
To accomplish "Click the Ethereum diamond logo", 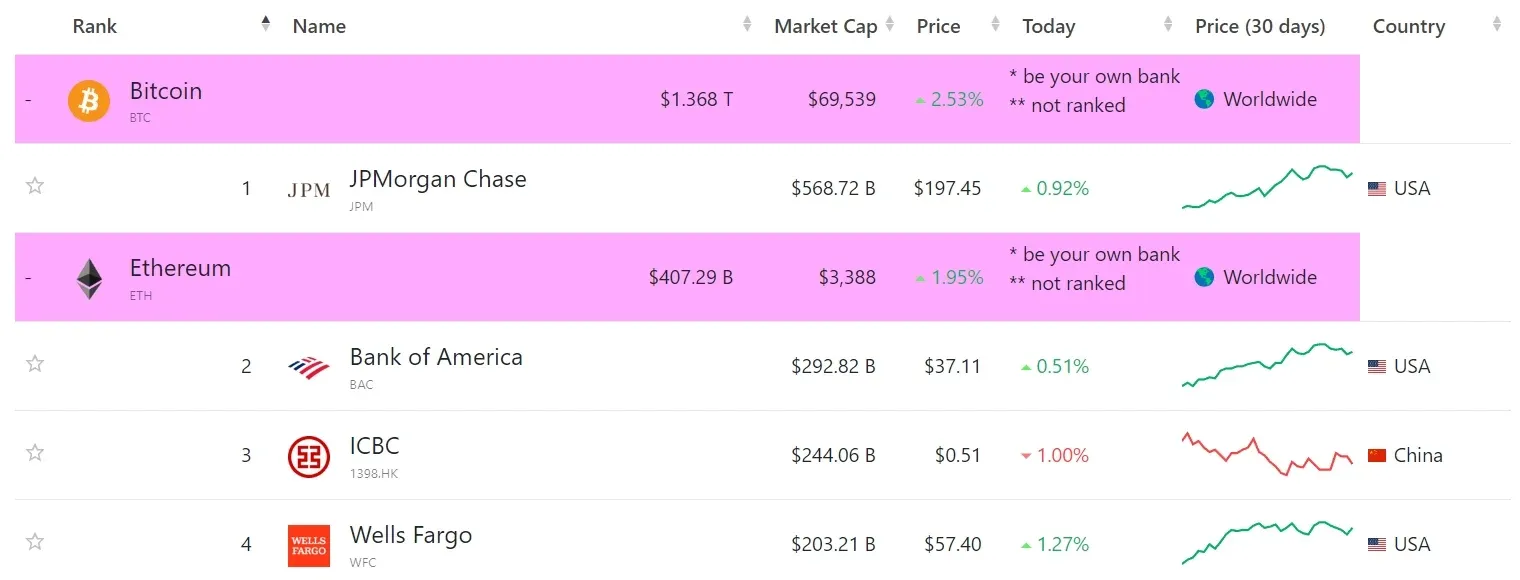I will (89, 279).
